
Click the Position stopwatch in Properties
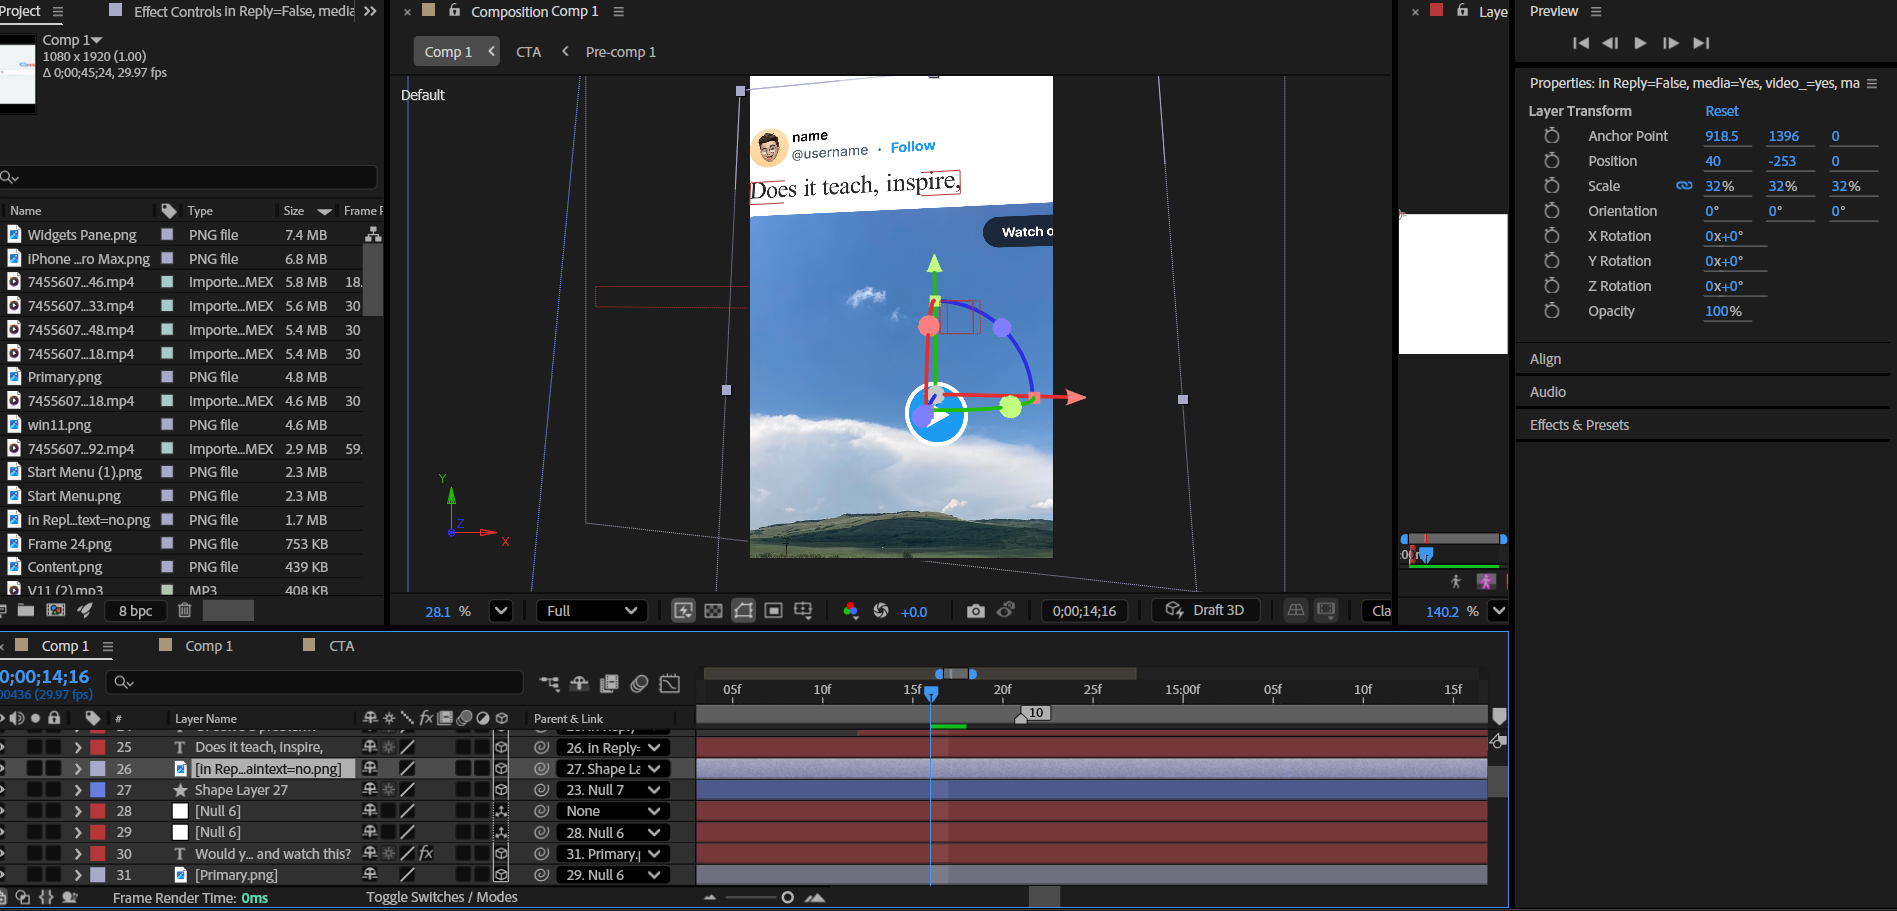pos(1551,161)
